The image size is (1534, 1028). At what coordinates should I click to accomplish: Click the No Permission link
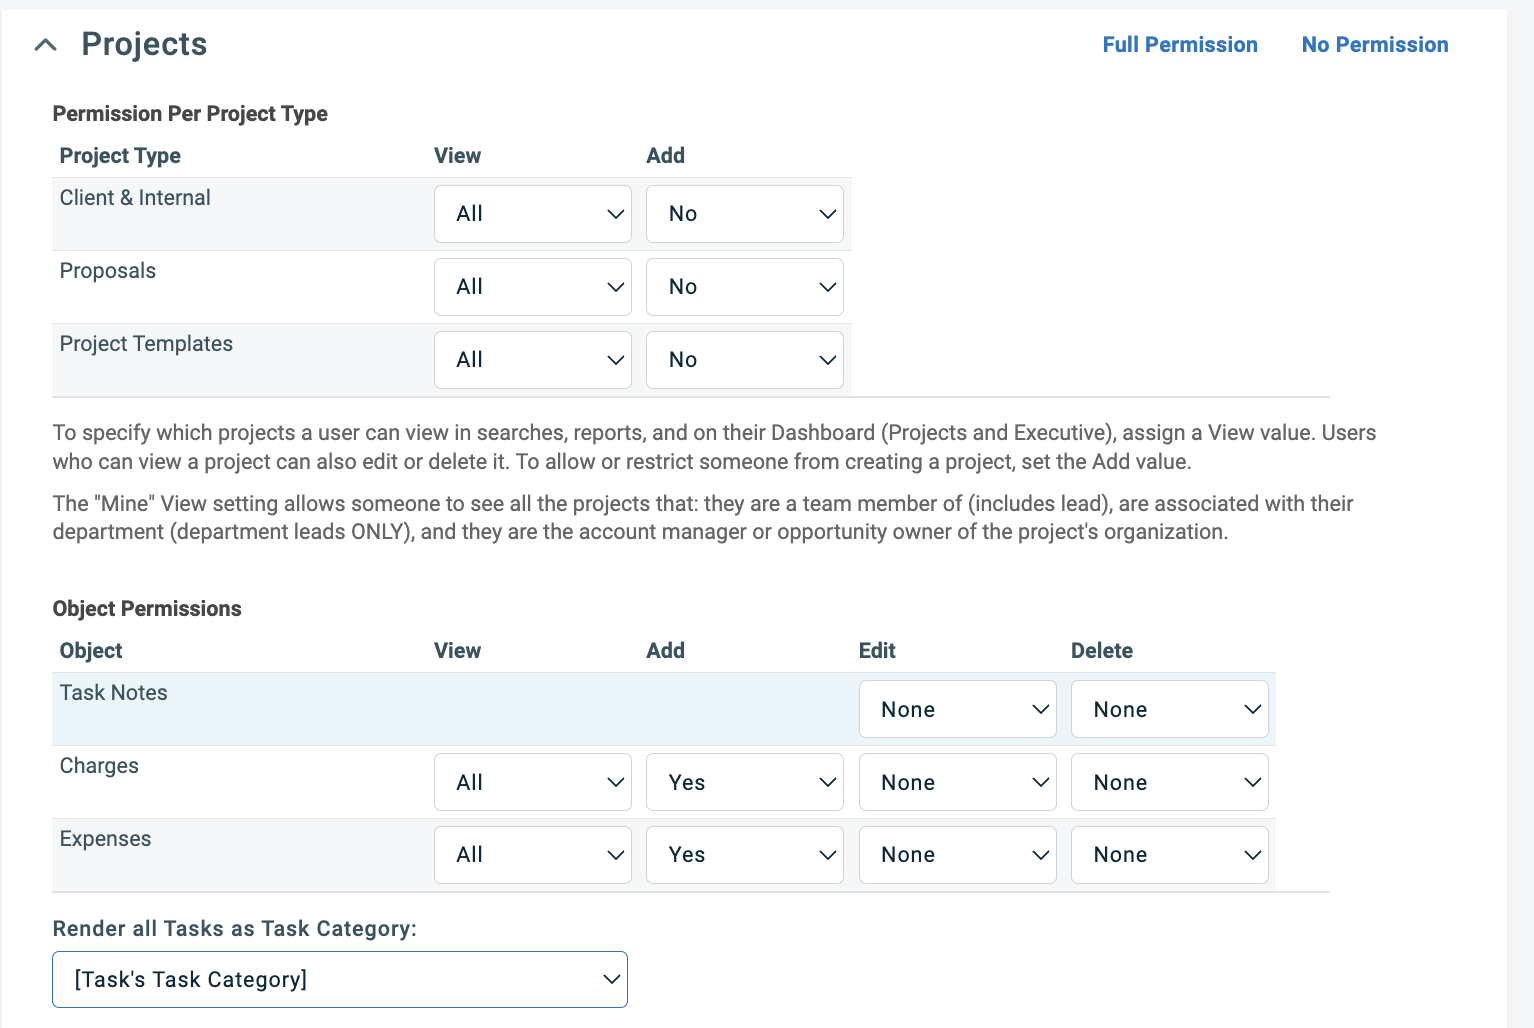(x=1375, y=44)
